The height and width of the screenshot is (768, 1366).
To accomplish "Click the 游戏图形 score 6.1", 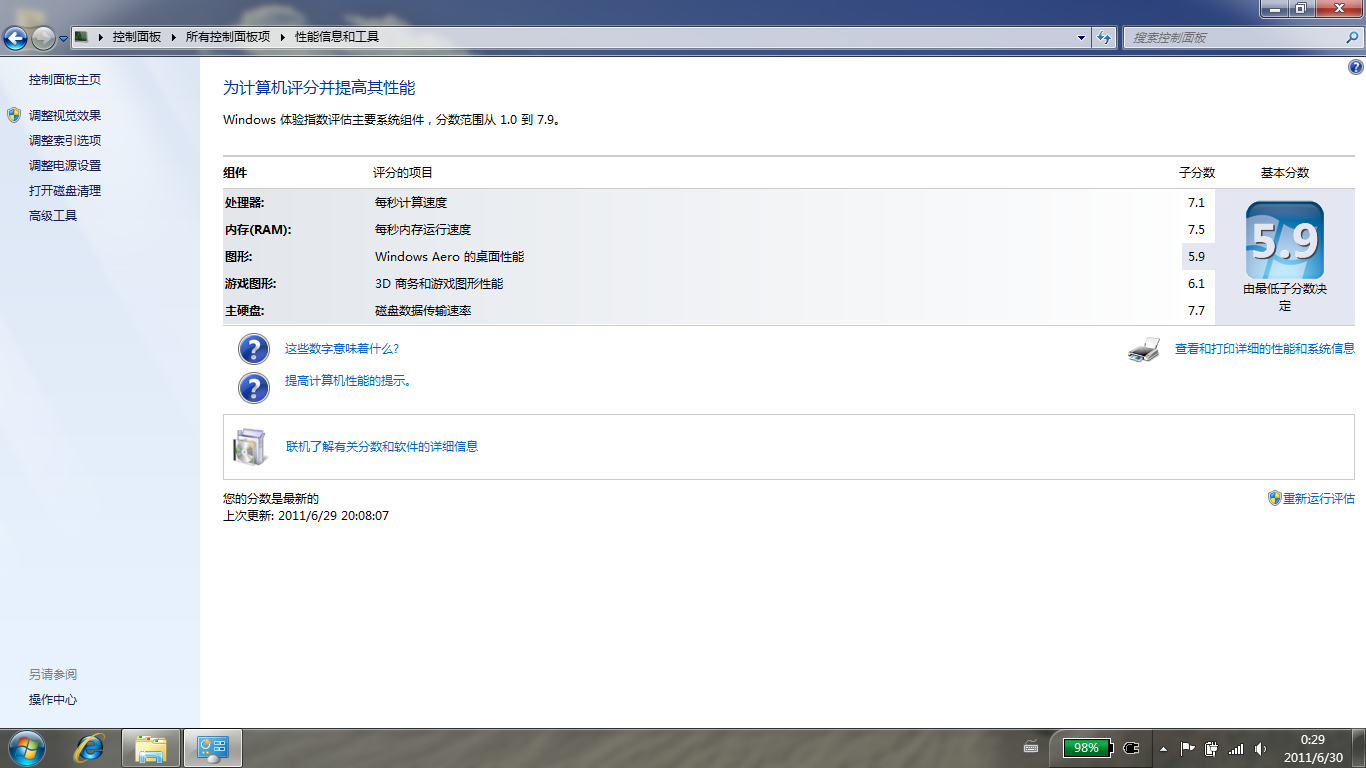I will (1196, 284).
